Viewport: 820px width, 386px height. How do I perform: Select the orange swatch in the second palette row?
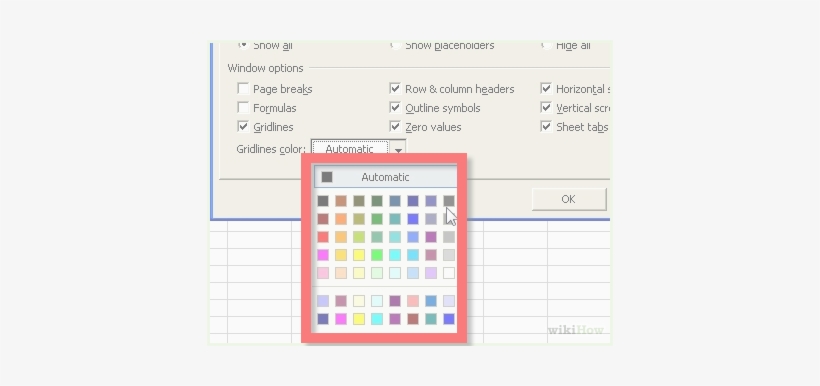coord(341,219)
